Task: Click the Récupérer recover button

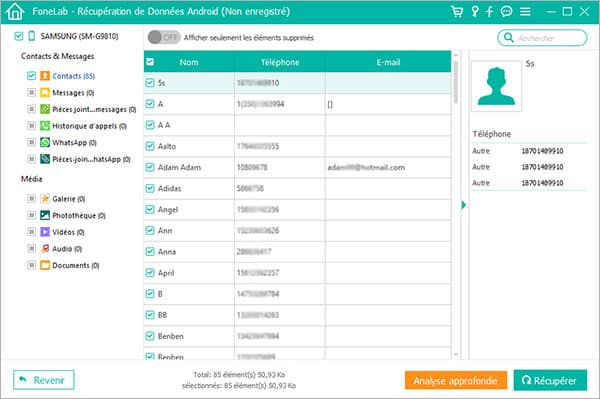Action: 550,380
